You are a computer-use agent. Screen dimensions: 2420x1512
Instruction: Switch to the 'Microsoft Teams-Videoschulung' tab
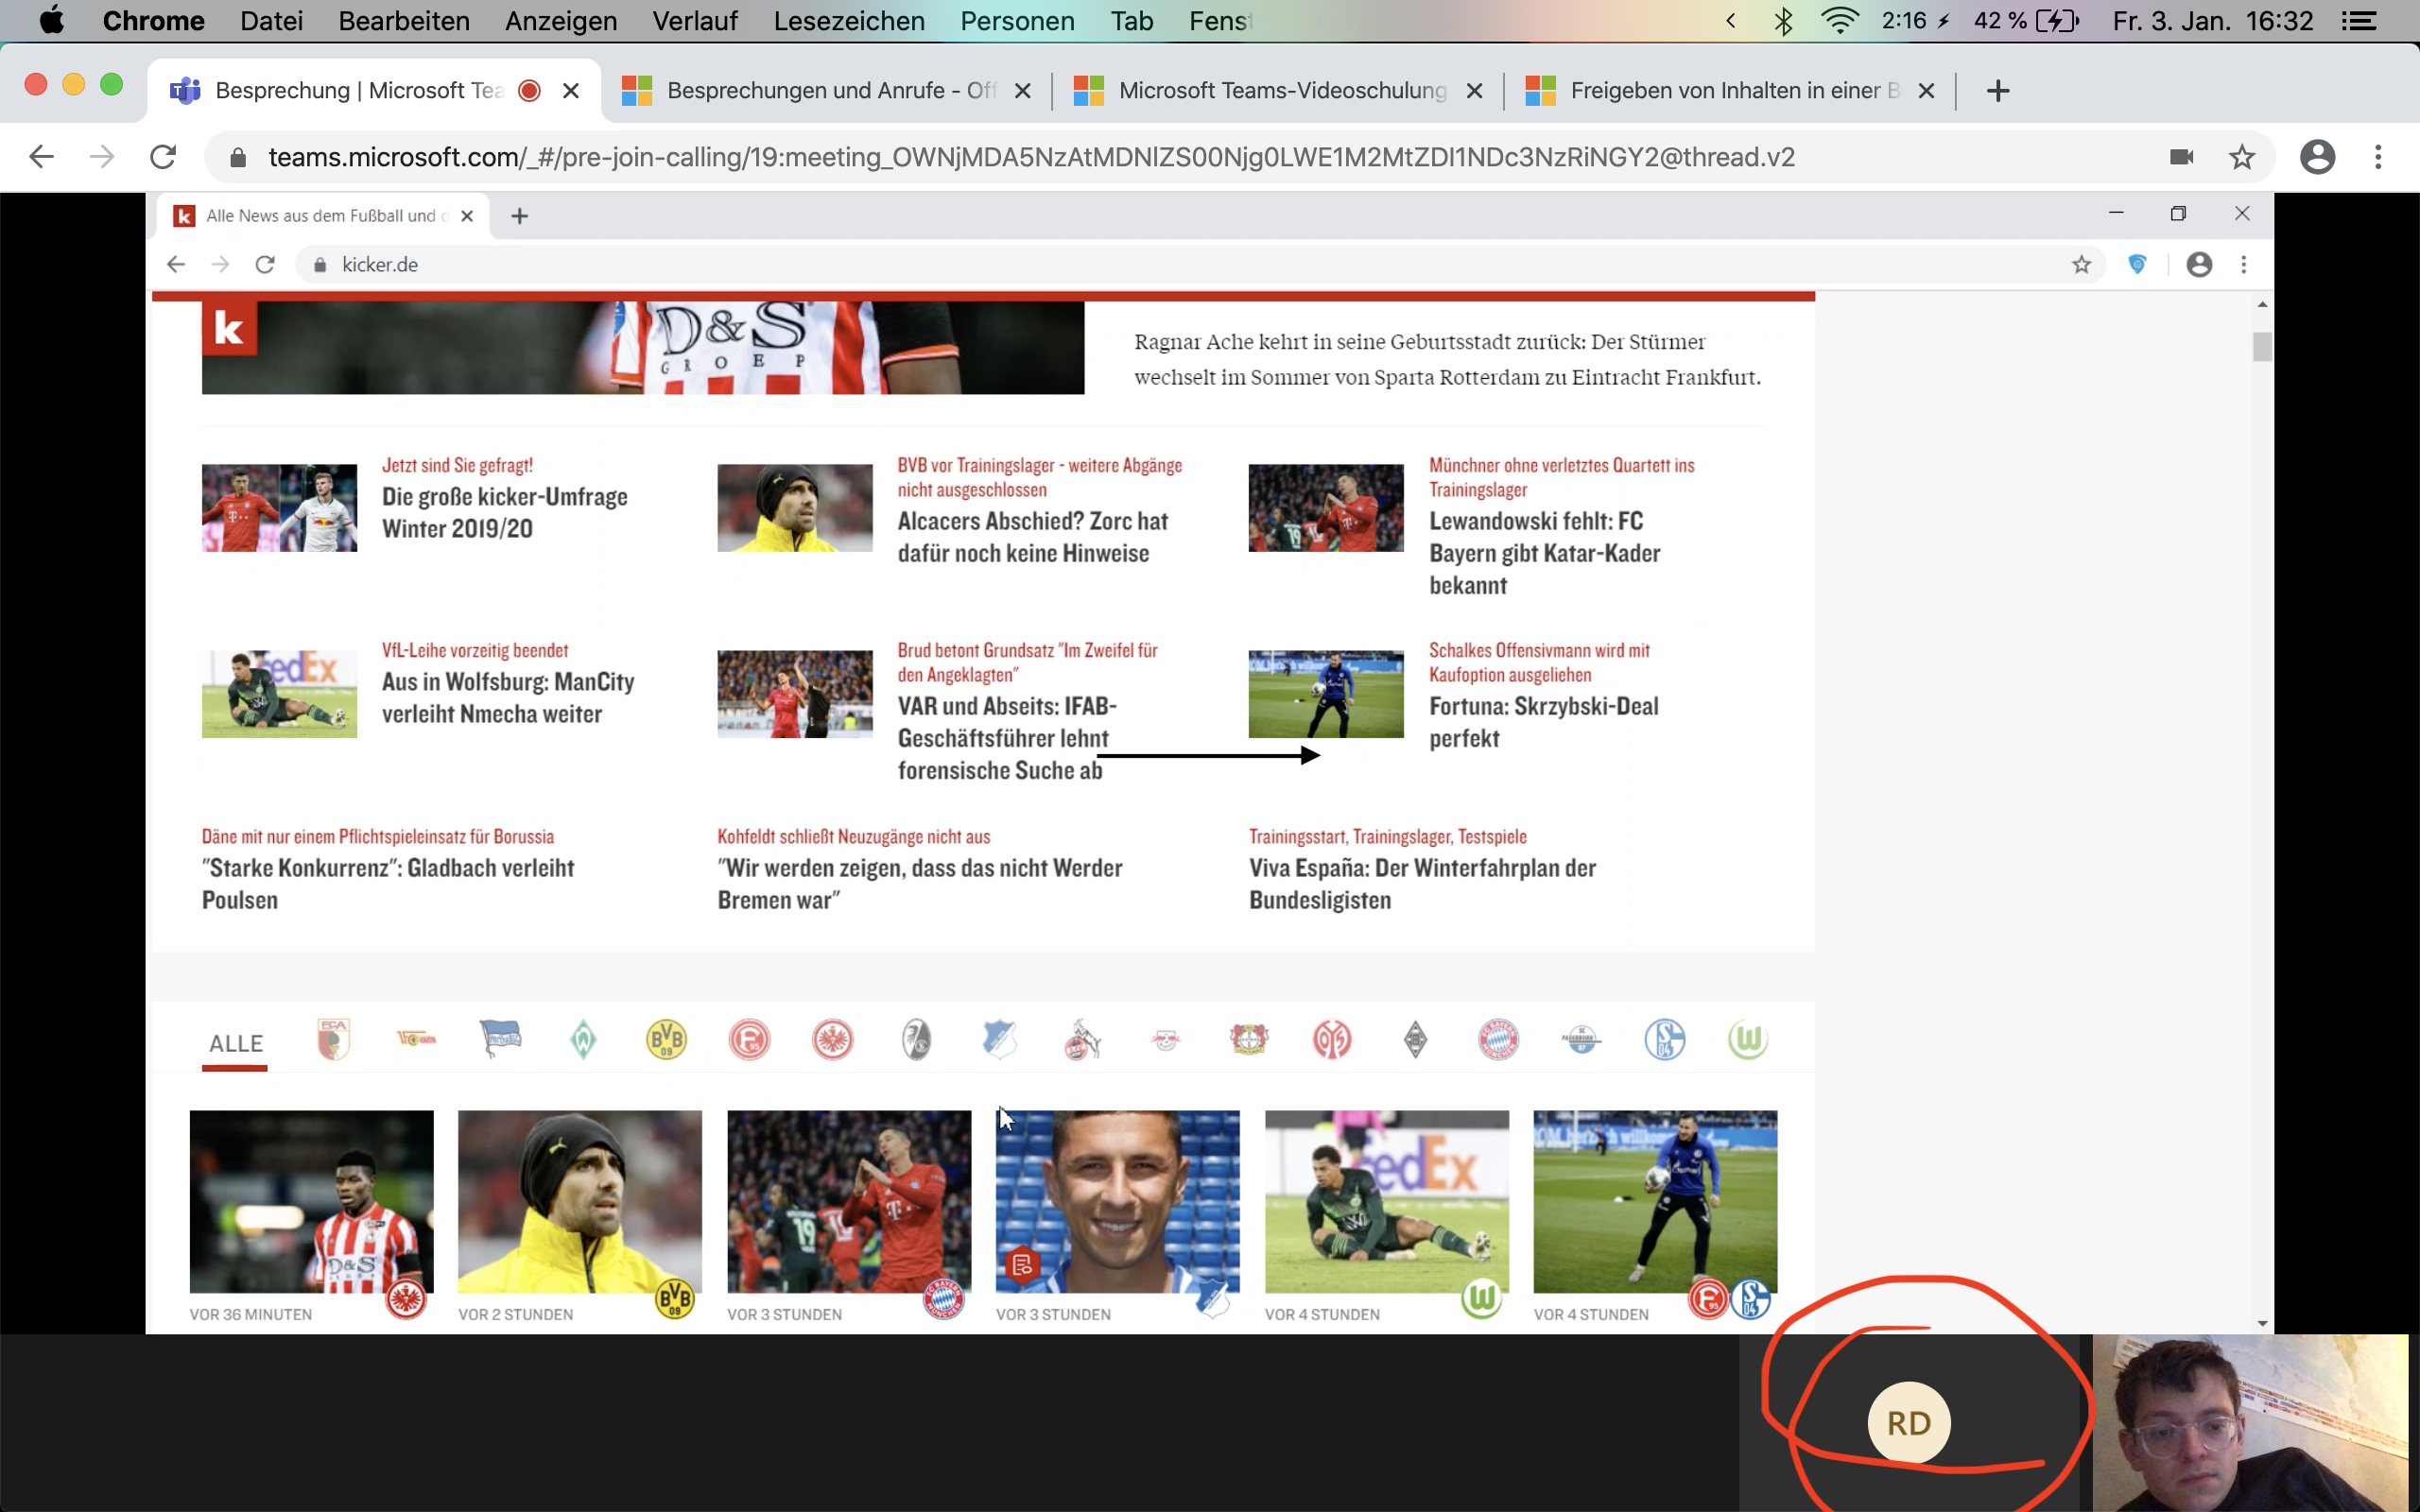[x=1278, y=91]
